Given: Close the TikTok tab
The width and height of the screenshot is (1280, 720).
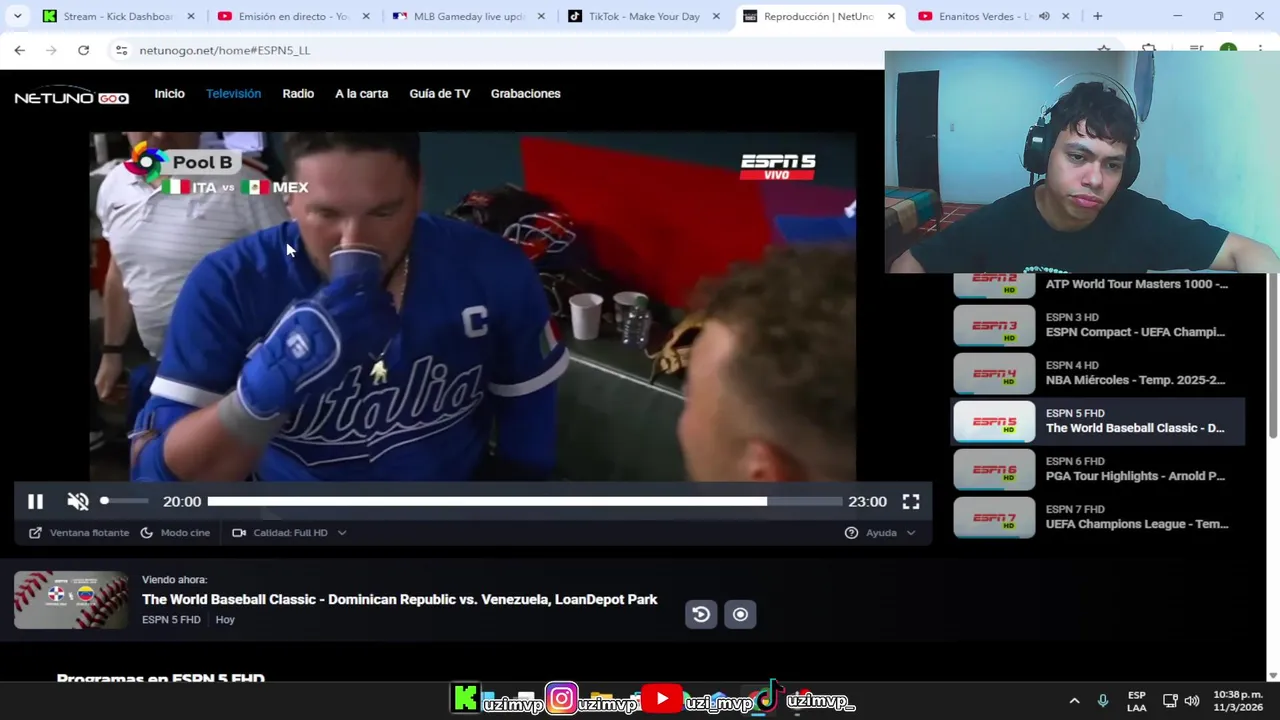Looking at the screenshot, I should point(716,16).
